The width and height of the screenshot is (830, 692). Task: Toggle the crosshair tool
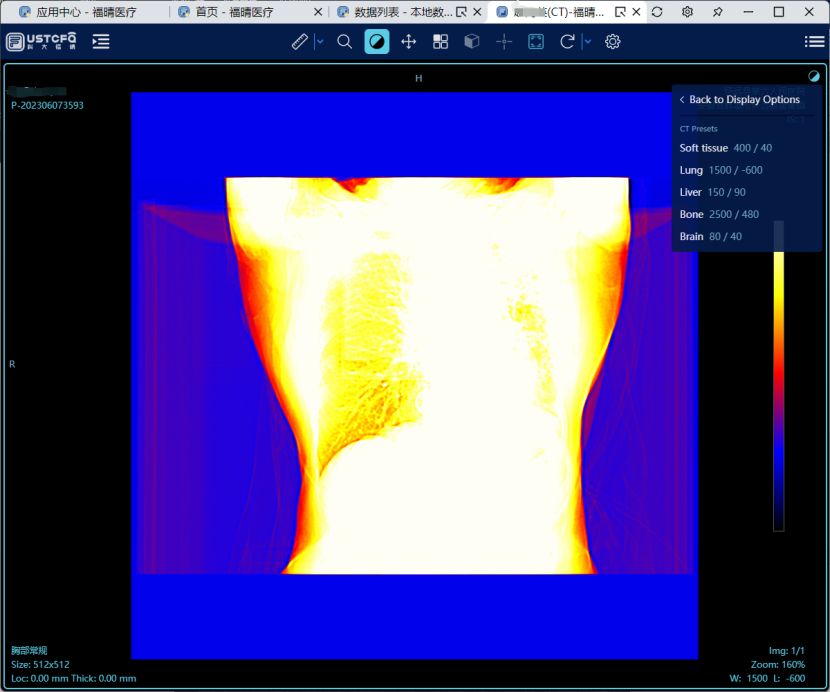click(504, 42)
